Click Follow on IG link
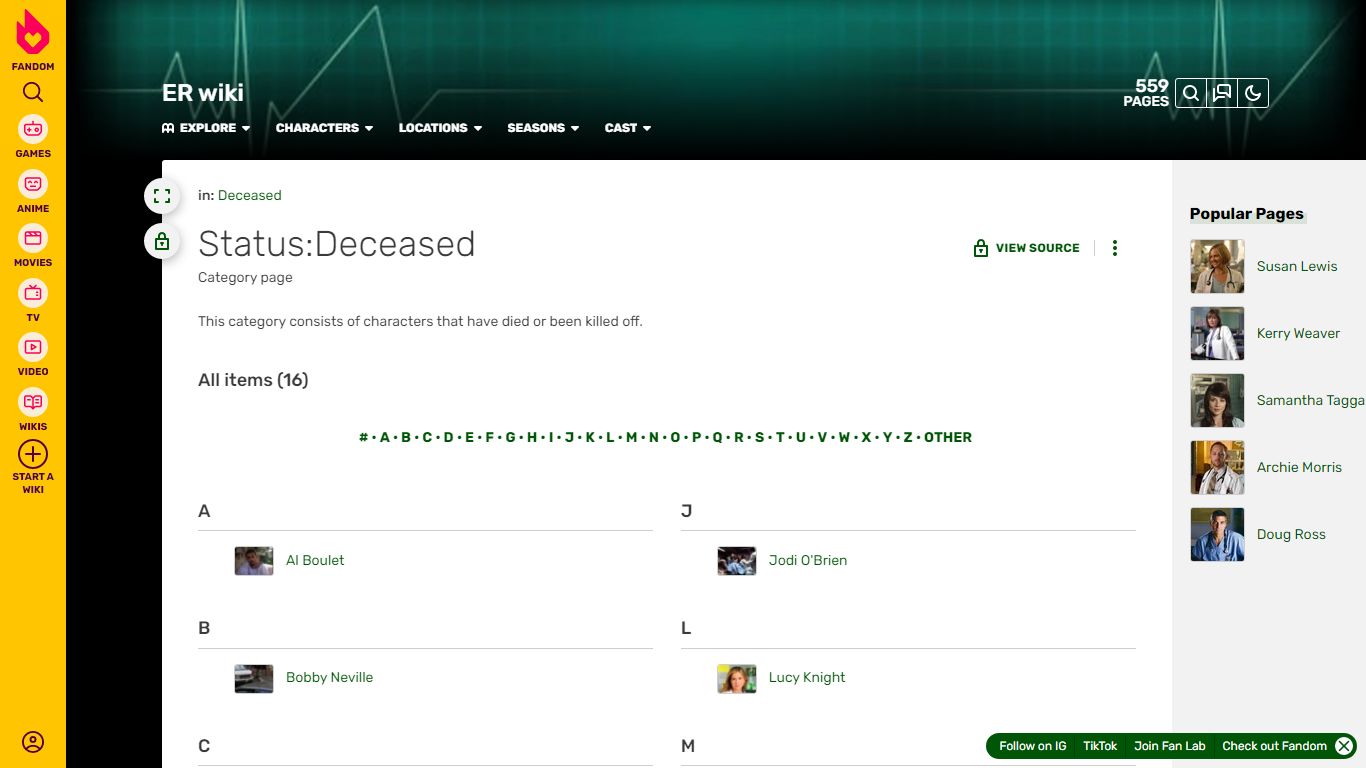The height and width of the screenshot is (768, 1366). click(1033, 746)
